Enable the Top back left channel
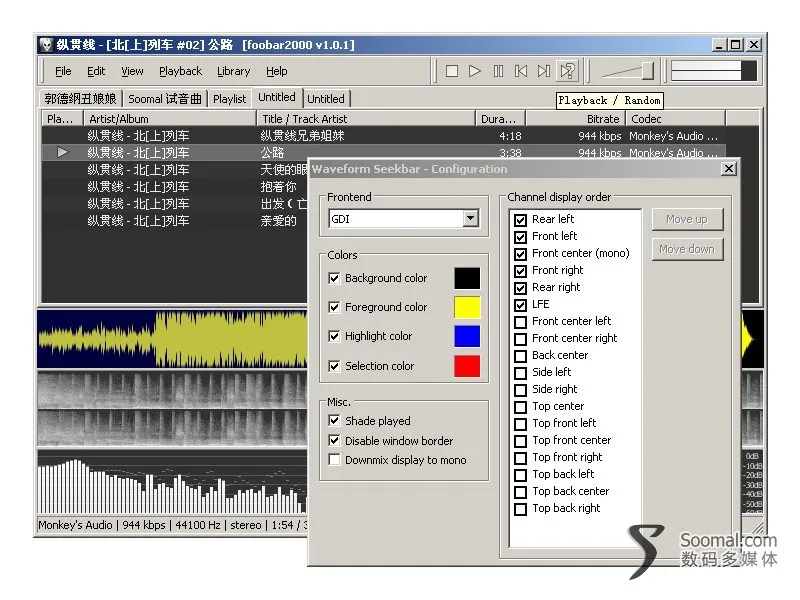The height and width of the screenshot is (600, 800). [520, 475]
